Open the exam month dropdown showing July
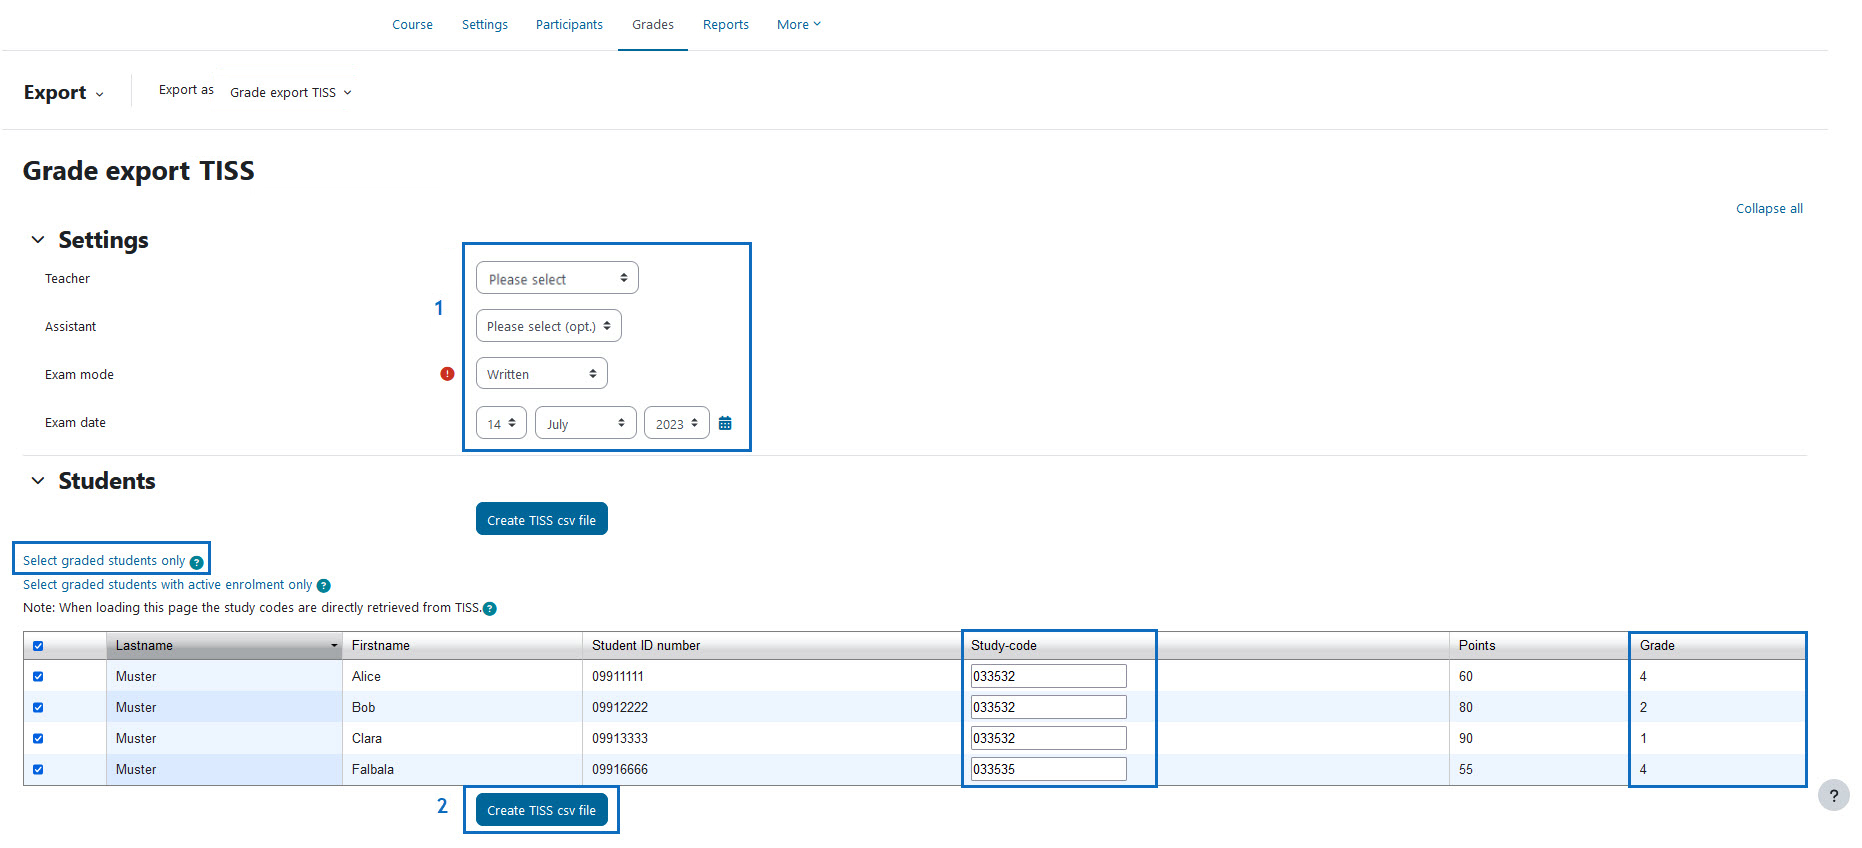Viewport: 1862px width, 848px height. click(586, 423)
